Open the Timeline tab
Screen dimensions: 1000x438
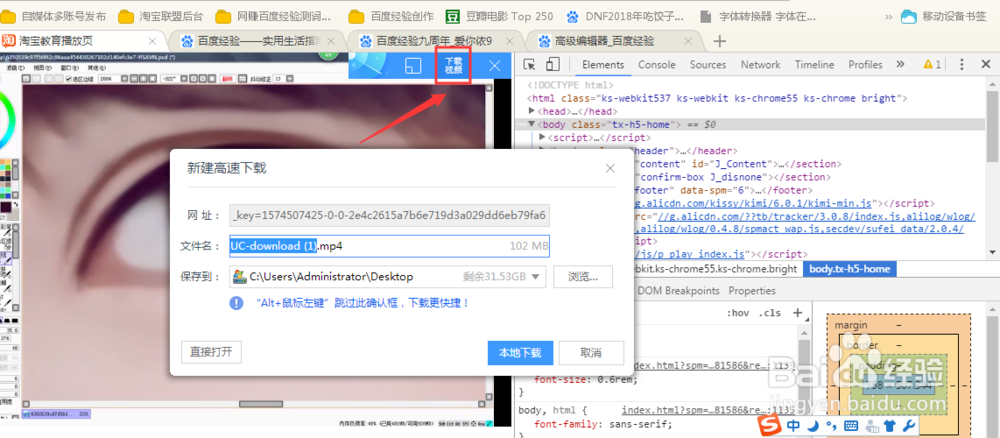pos(814,64)
